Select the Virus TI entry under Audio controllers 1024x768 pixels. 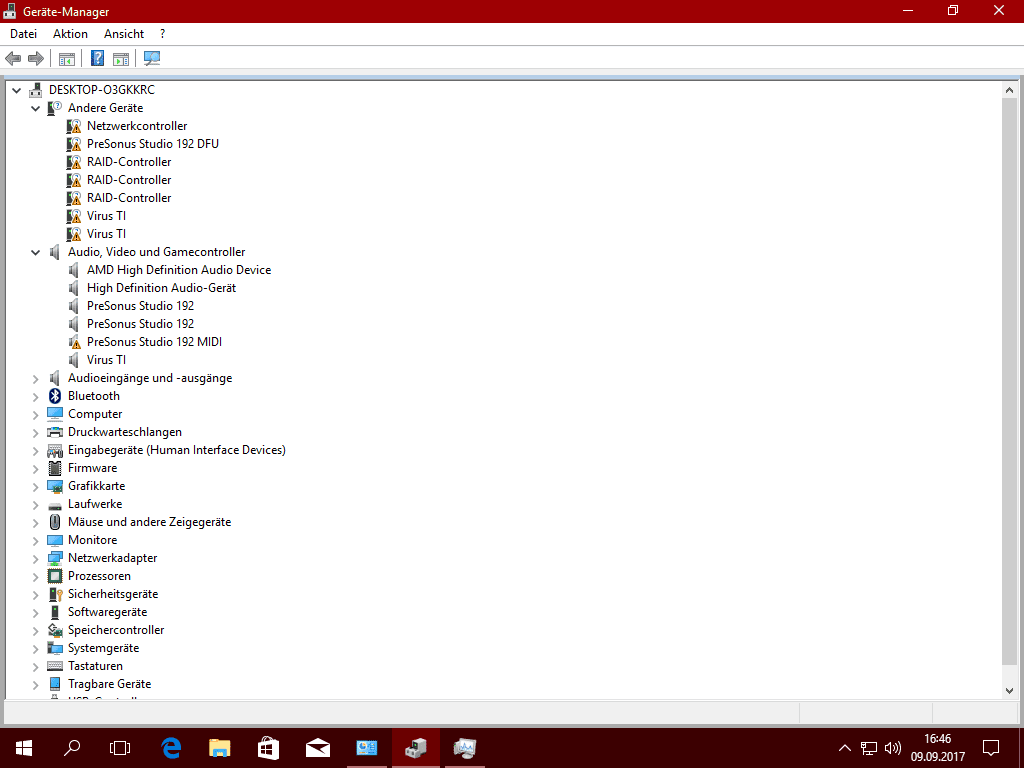coord(106,360)
